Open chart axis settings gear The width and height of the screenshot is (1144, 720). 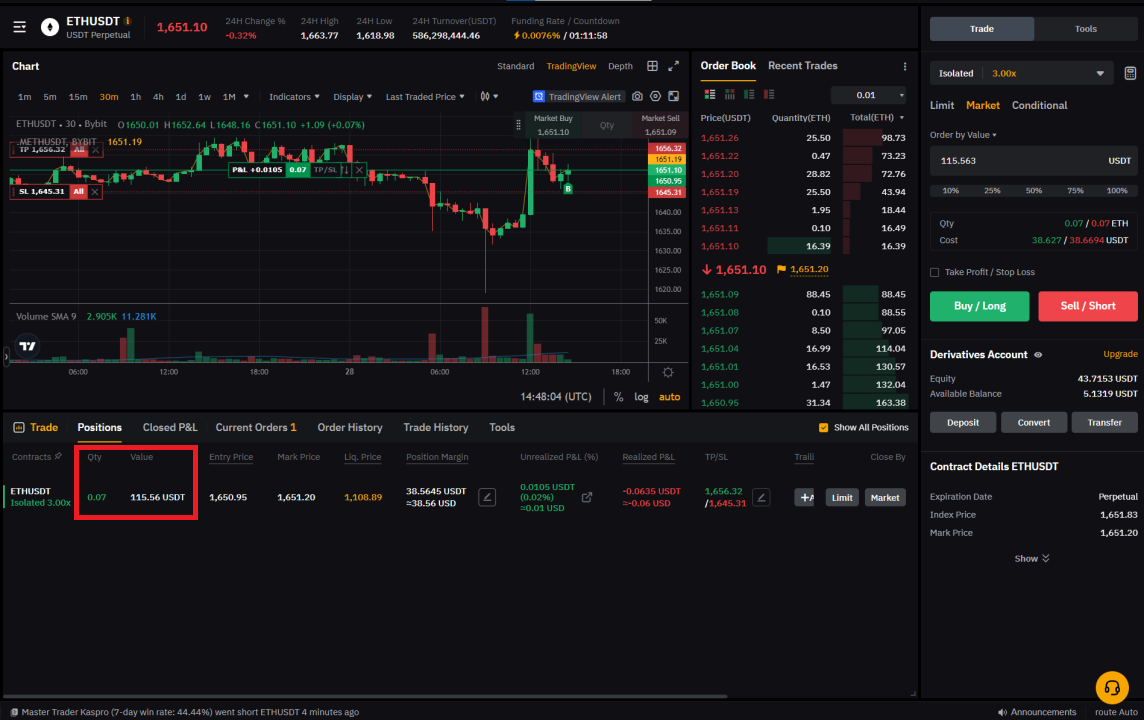click(x=668, y=372)
